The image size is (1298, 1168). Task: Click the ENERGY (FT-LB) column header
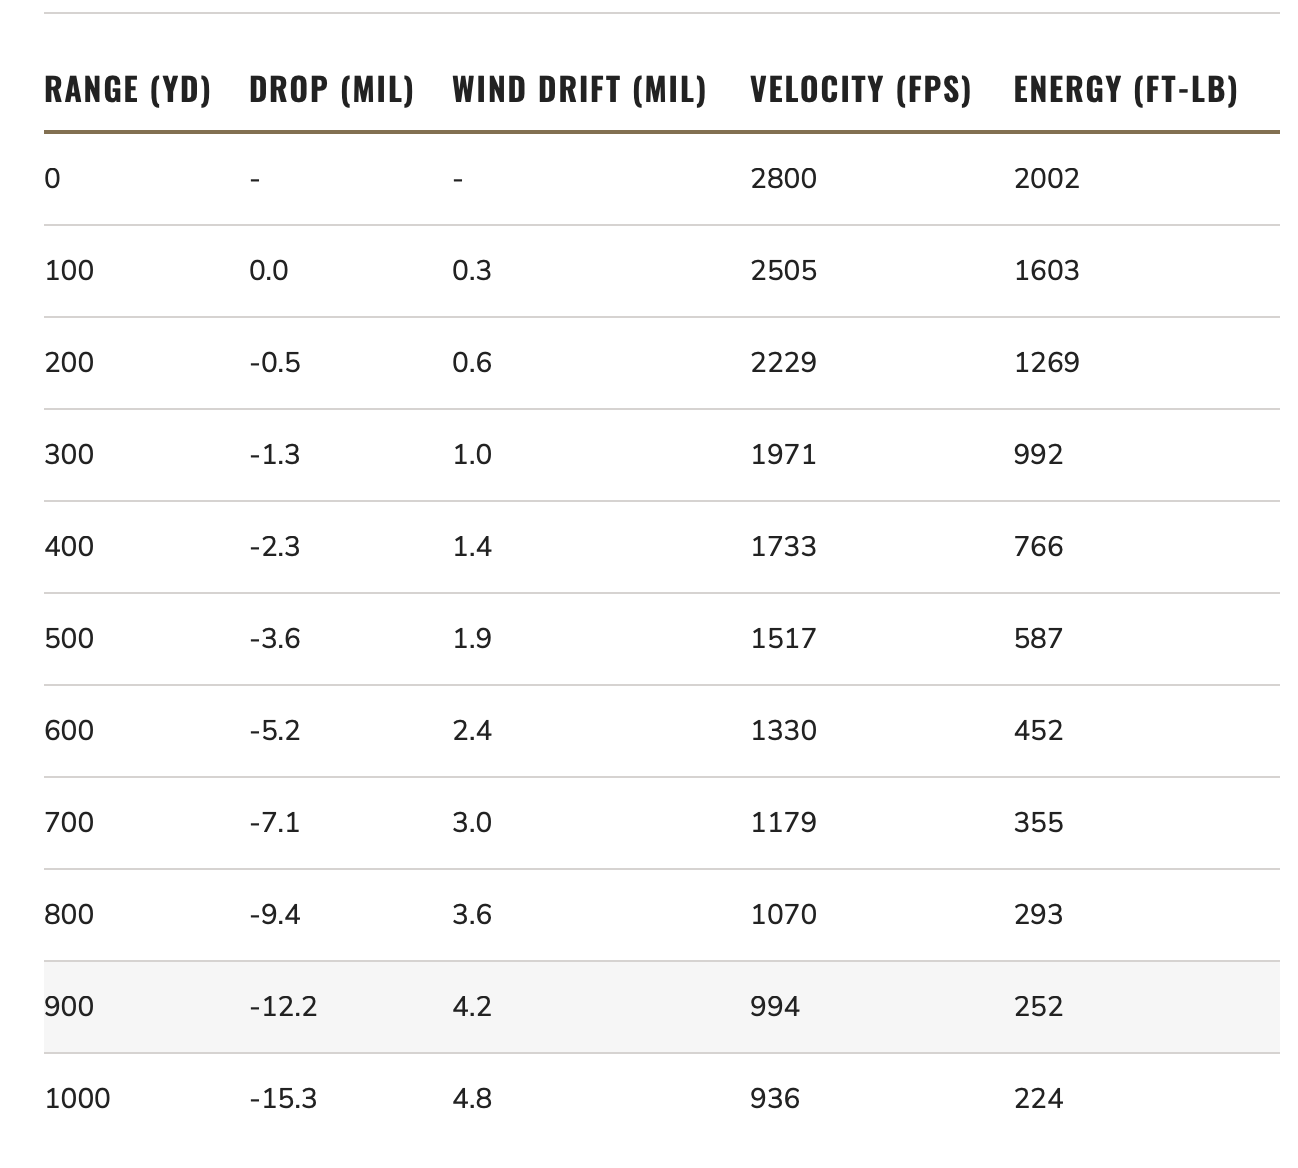point(1126,90)
